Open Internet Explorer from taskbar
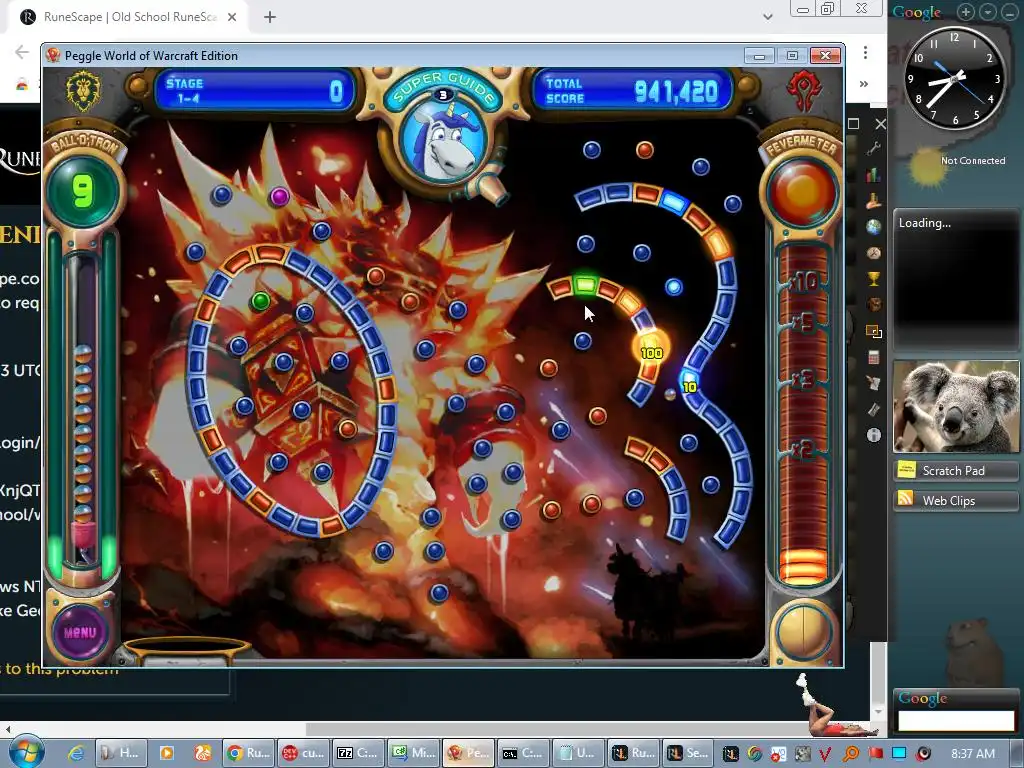Screen dimensions: 1024x768 point(76,753)
